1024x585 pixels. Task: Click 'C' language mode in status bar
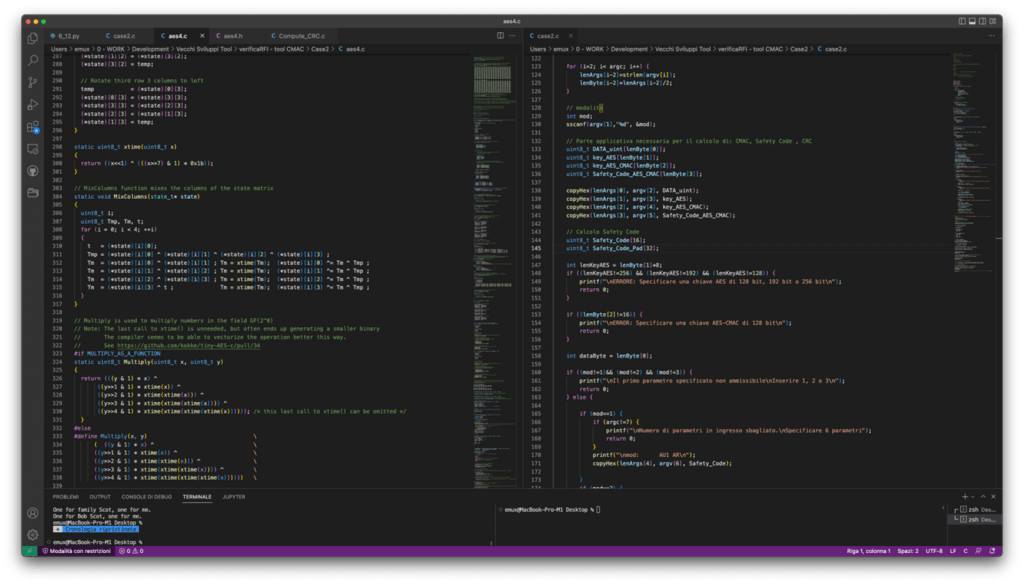[x=965, y=551]
